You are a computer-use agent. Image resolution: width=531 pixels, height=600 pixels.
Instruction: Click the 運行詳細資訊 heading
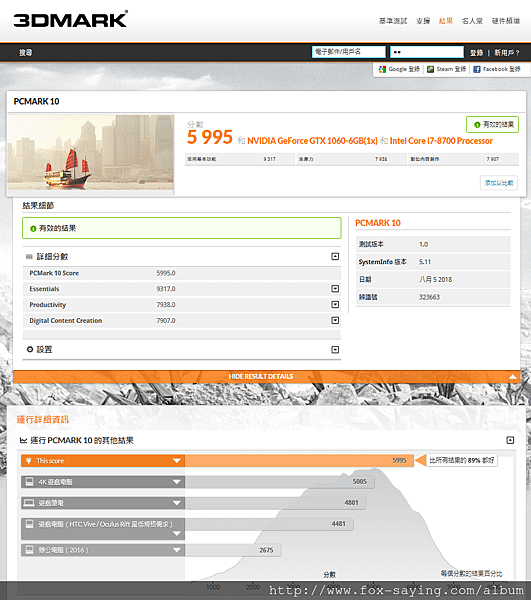[x=43, y=420]
